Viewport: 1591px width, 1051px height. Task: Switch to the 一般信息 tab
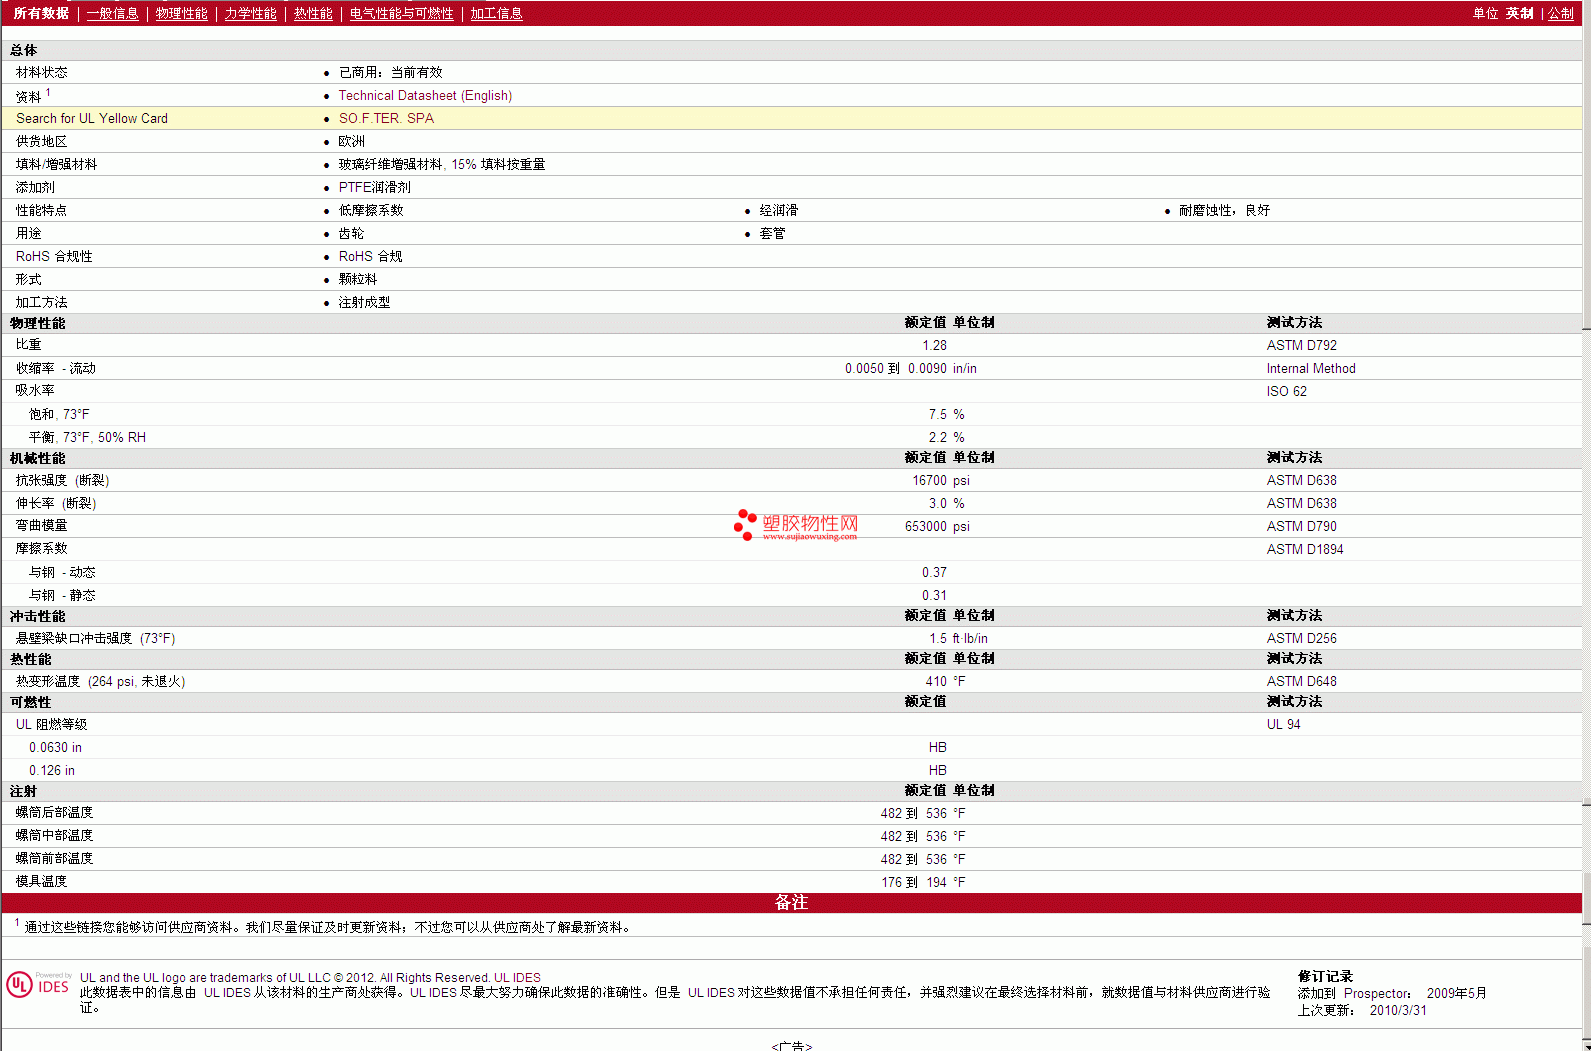tap(112, 13)
